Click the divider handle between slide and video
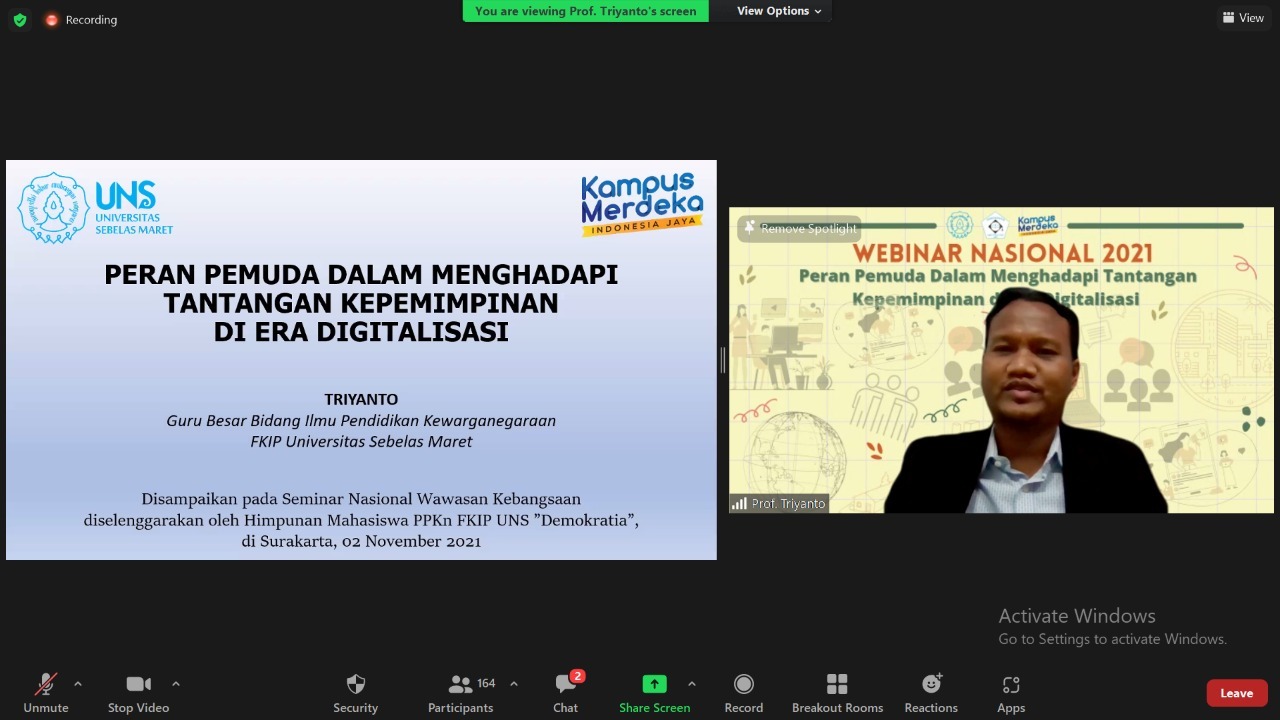 722,360
